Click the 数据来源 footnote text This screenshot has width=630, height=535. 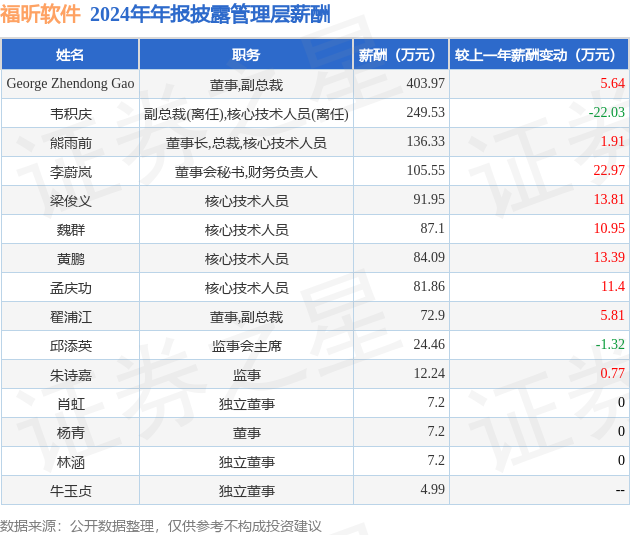(161, 526)
